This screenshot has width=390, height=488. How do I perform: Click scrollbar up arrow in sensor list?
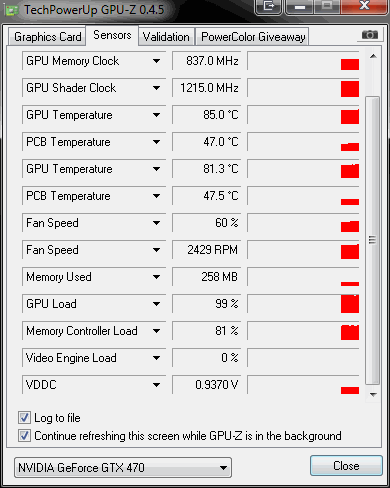point(373,56)
